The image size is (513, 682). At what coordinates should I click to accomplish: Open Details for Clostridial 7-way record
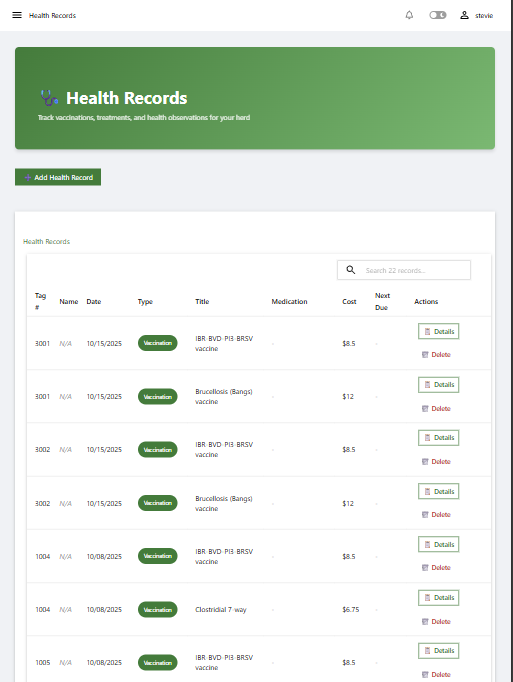(439, 598)
